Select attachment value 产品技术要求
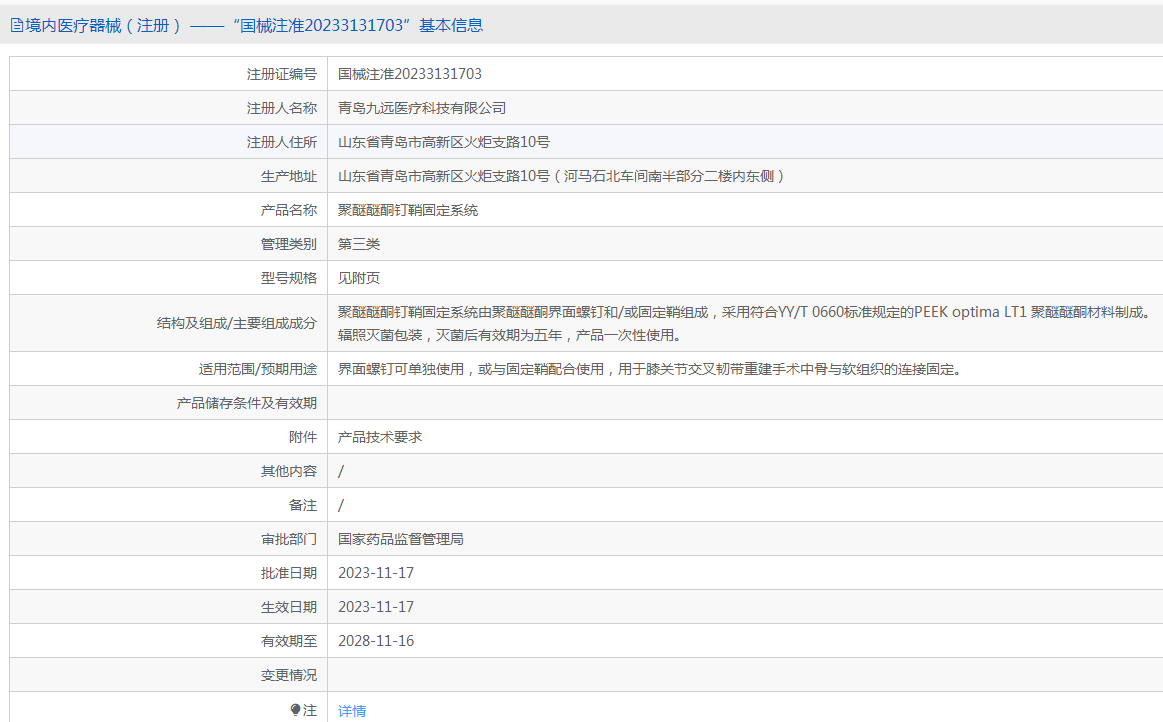Image resolution: width=1163 pixels, height=722 pixels. click(x=380, y=438)
